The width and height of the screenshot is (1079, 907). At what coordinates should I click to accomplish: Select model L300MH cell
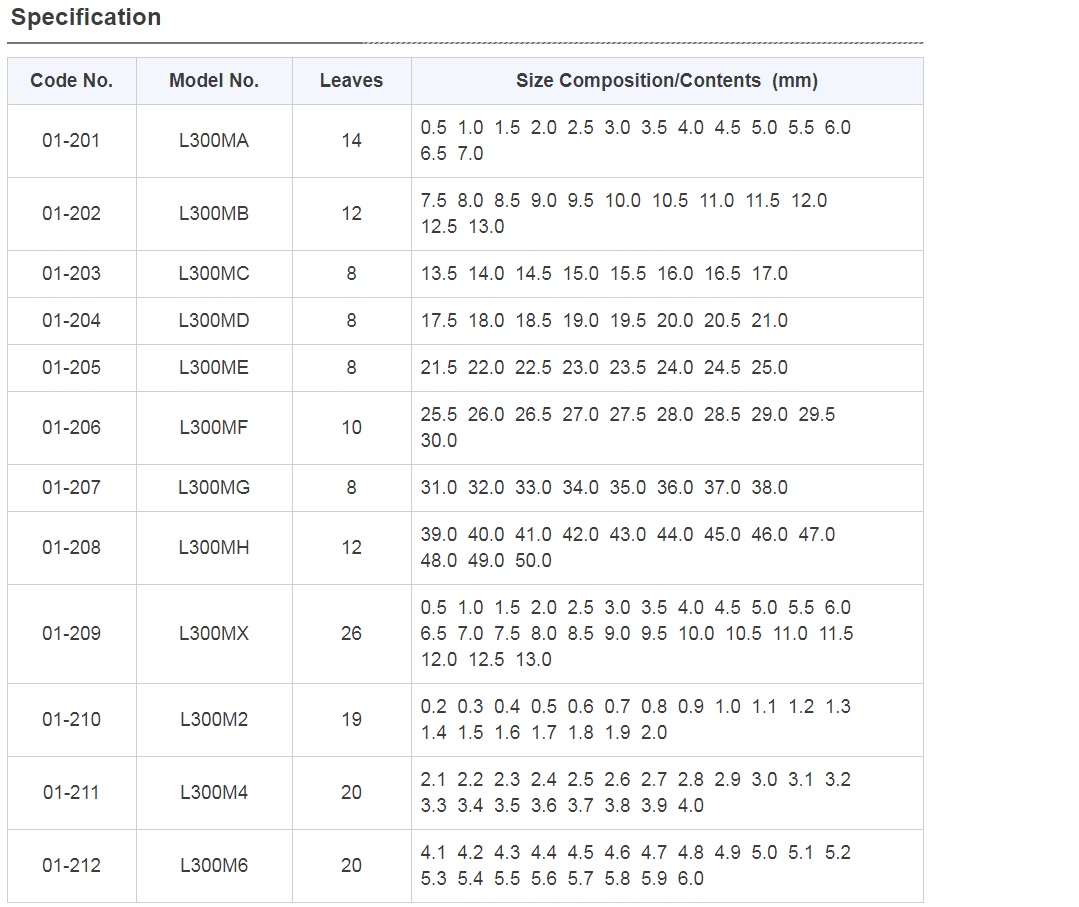point(214,548)
